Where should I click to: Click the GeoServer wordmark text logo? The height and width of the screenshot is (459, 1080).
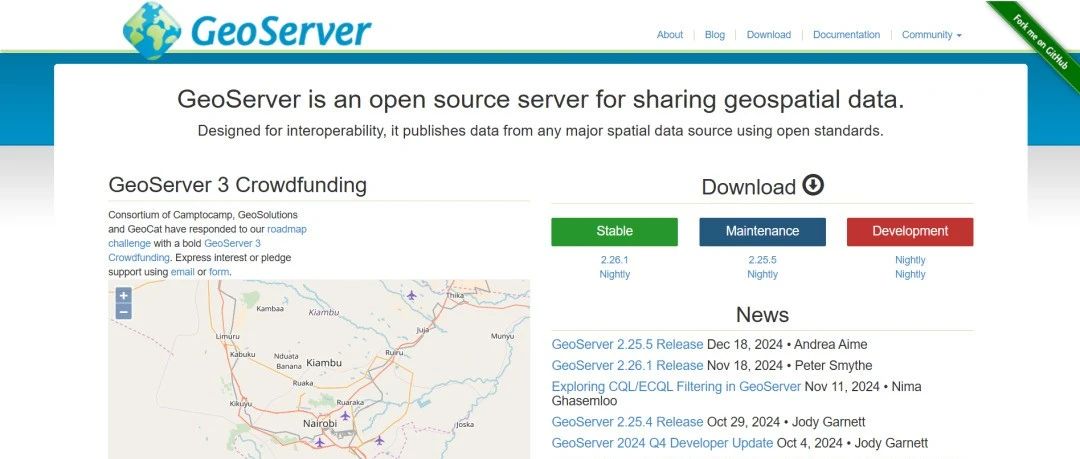[280, 30]
